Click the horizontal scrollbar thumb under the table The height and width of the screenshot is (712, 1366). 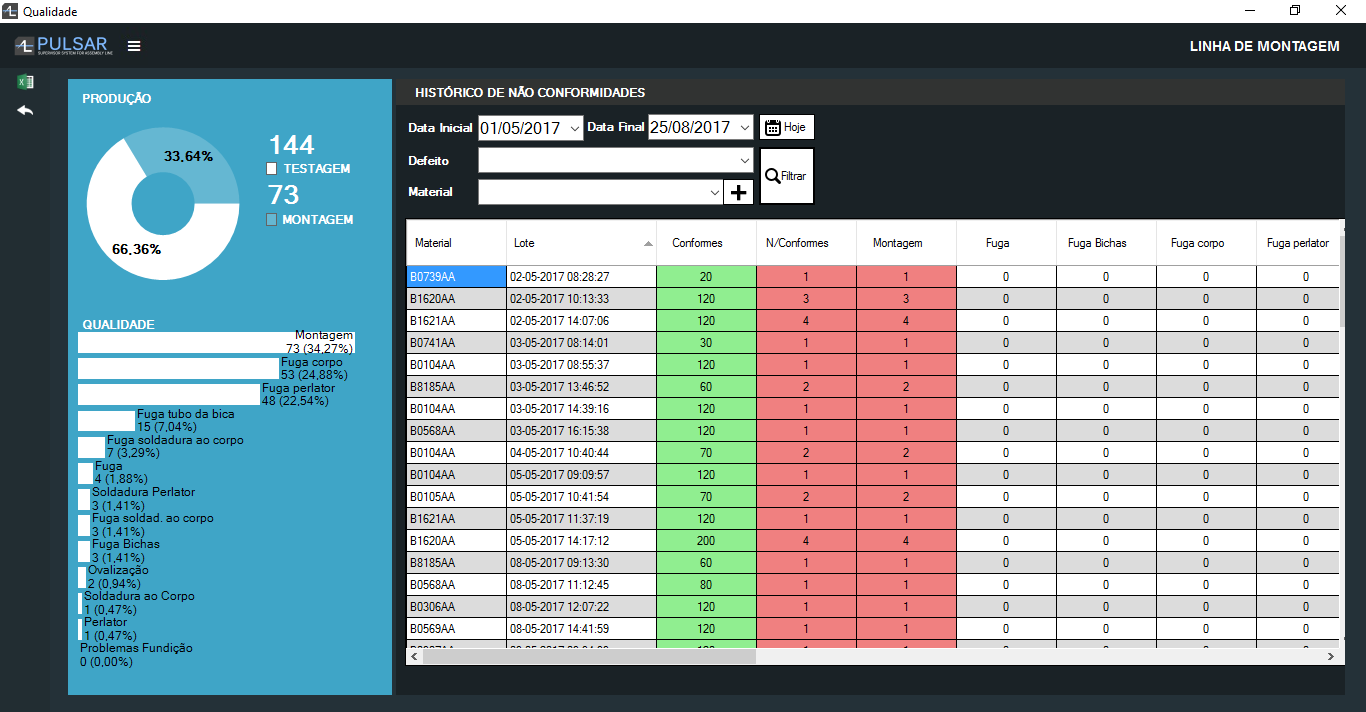click(590, 657)
